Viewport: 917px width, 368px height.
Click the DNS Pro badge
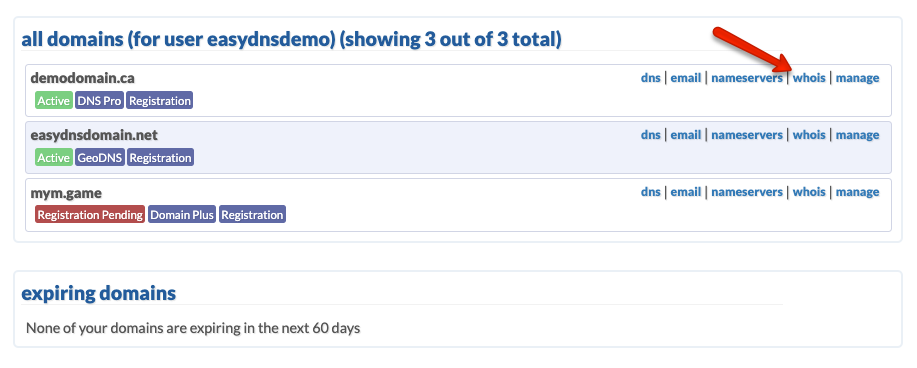pyautogui.click(x=99, y=101)
